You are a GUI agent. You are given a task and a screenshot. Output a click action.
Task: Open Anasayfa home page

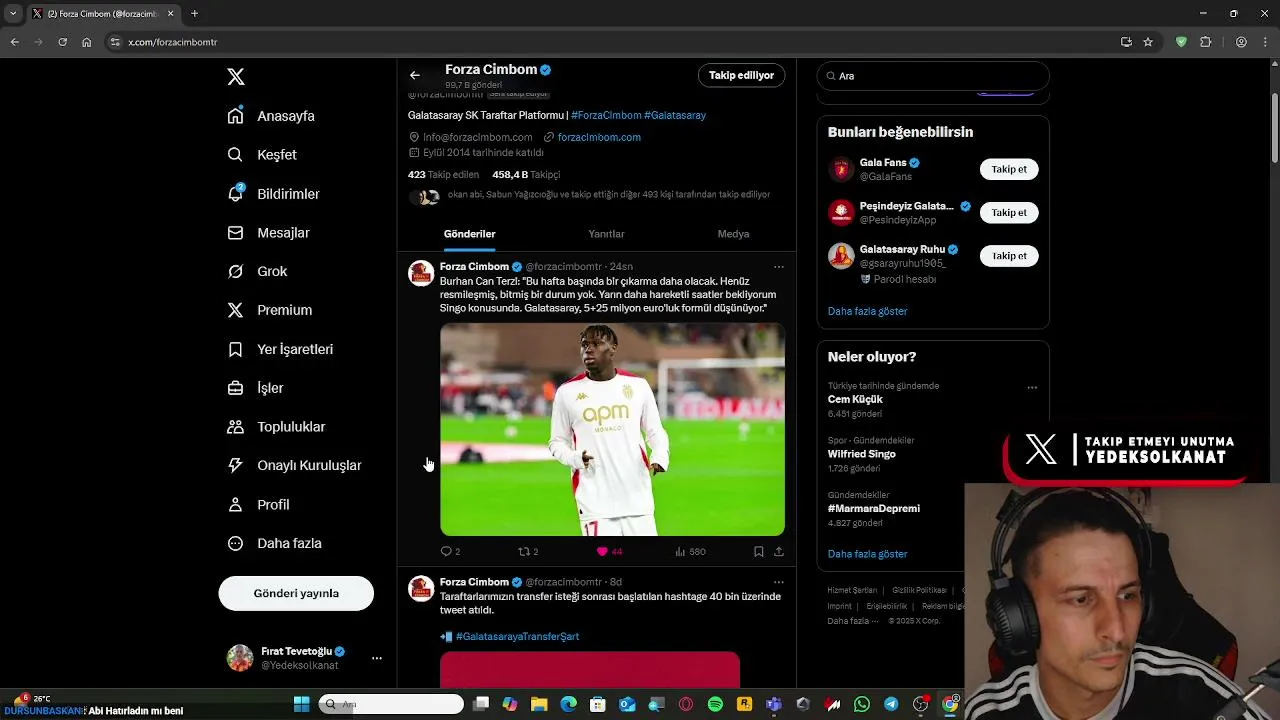pos(271,116)
